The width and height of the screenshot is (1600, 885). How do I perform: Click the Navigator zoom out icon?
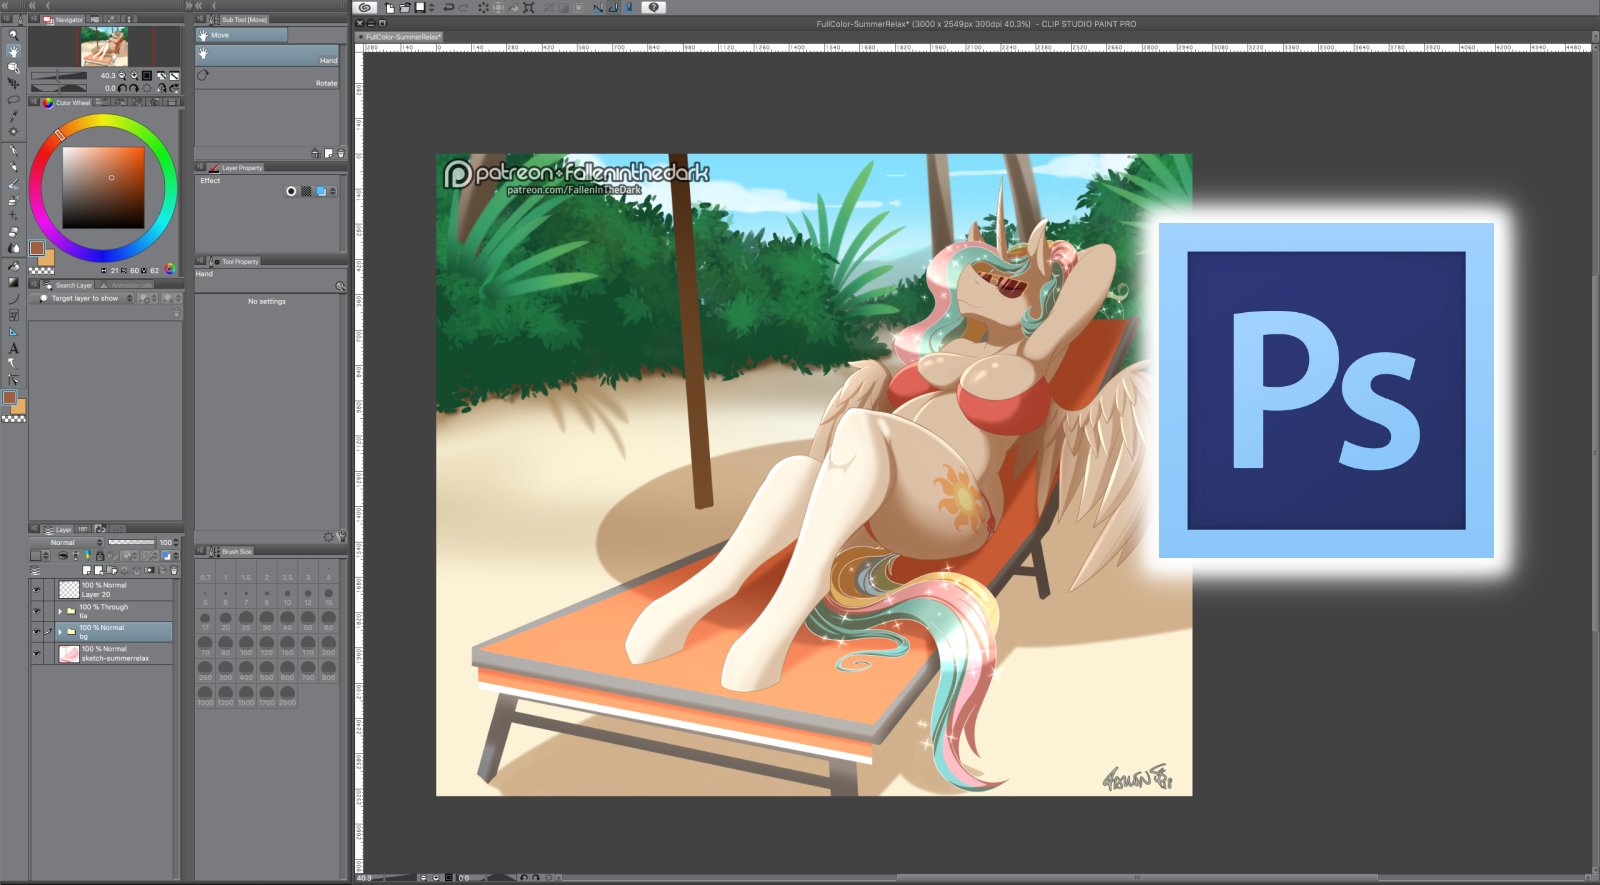[122, 75]
